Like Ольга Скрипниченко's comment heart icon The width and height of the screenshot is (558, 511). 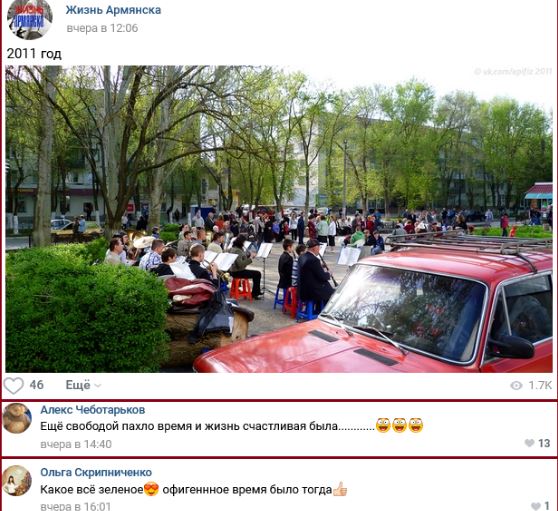coord(536,506)
